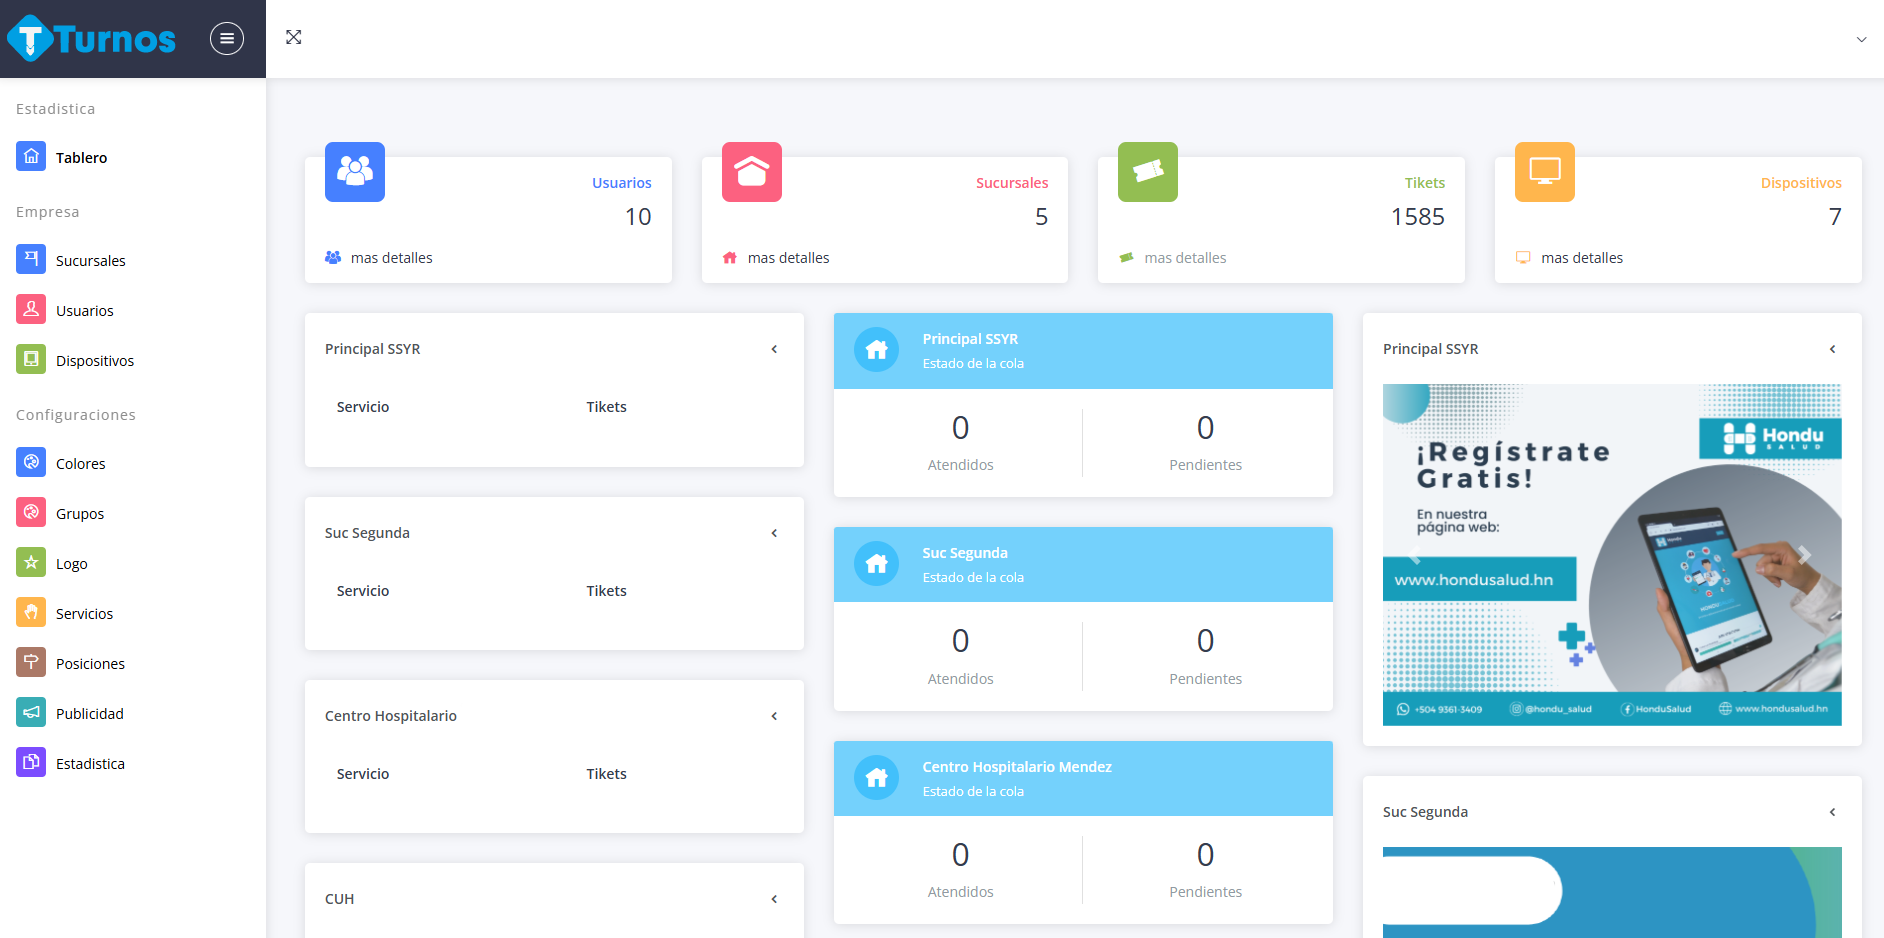Click the Publicidad megaphone icon
The width and height of the screenshot is (1884, 938).
coord(31,713)
